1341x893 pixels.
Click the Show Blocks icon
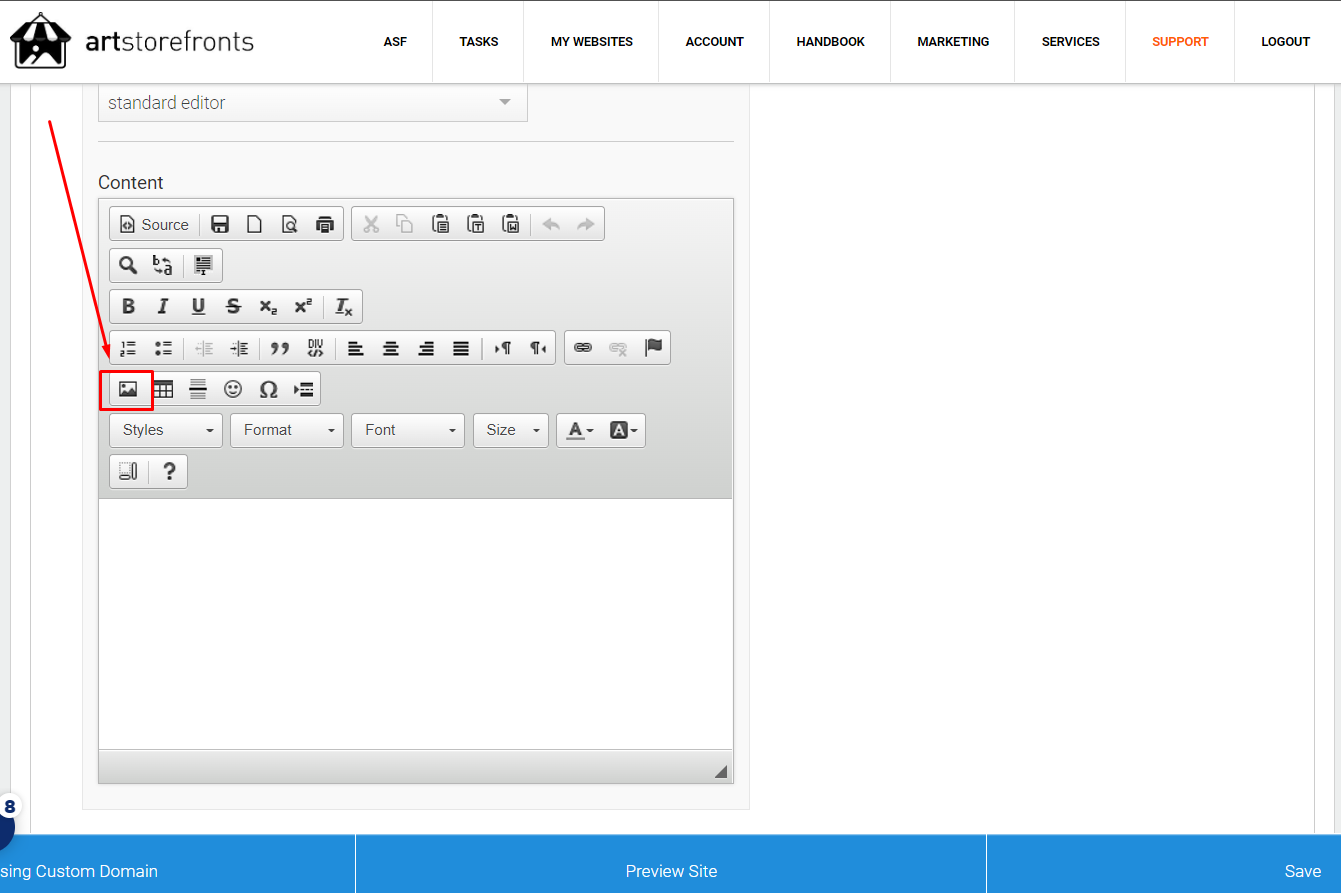[x=128, y=471]
